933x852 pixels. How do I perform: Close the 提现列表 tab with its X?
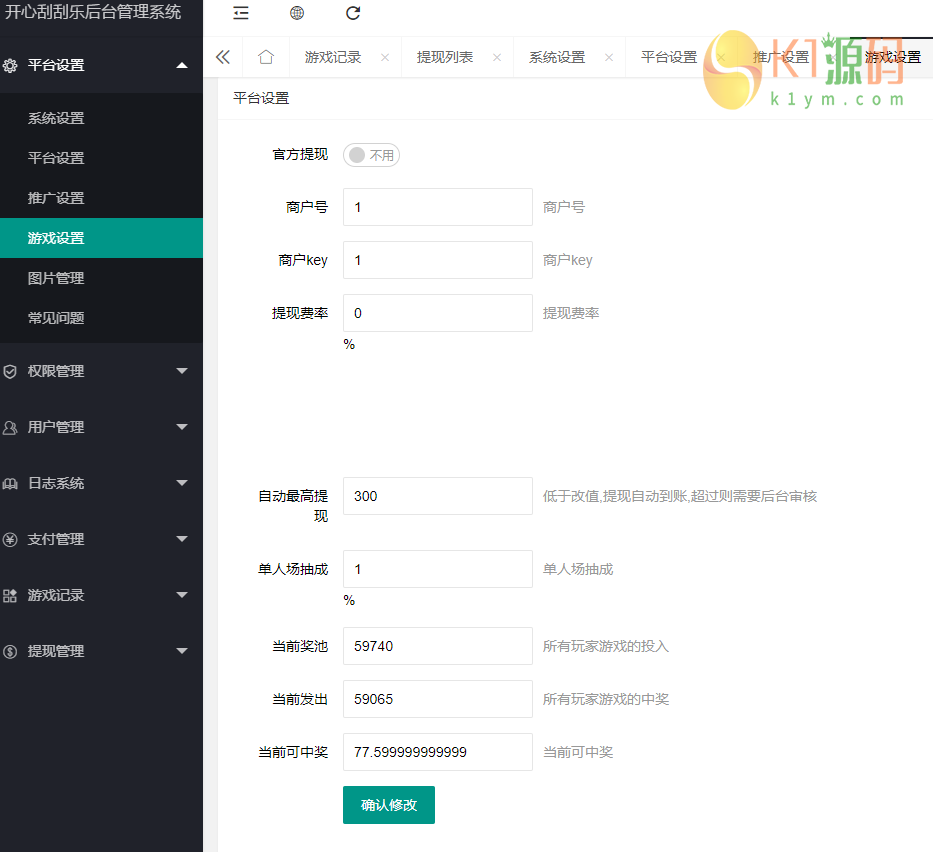pyautogui.click(x=497, y=58)
